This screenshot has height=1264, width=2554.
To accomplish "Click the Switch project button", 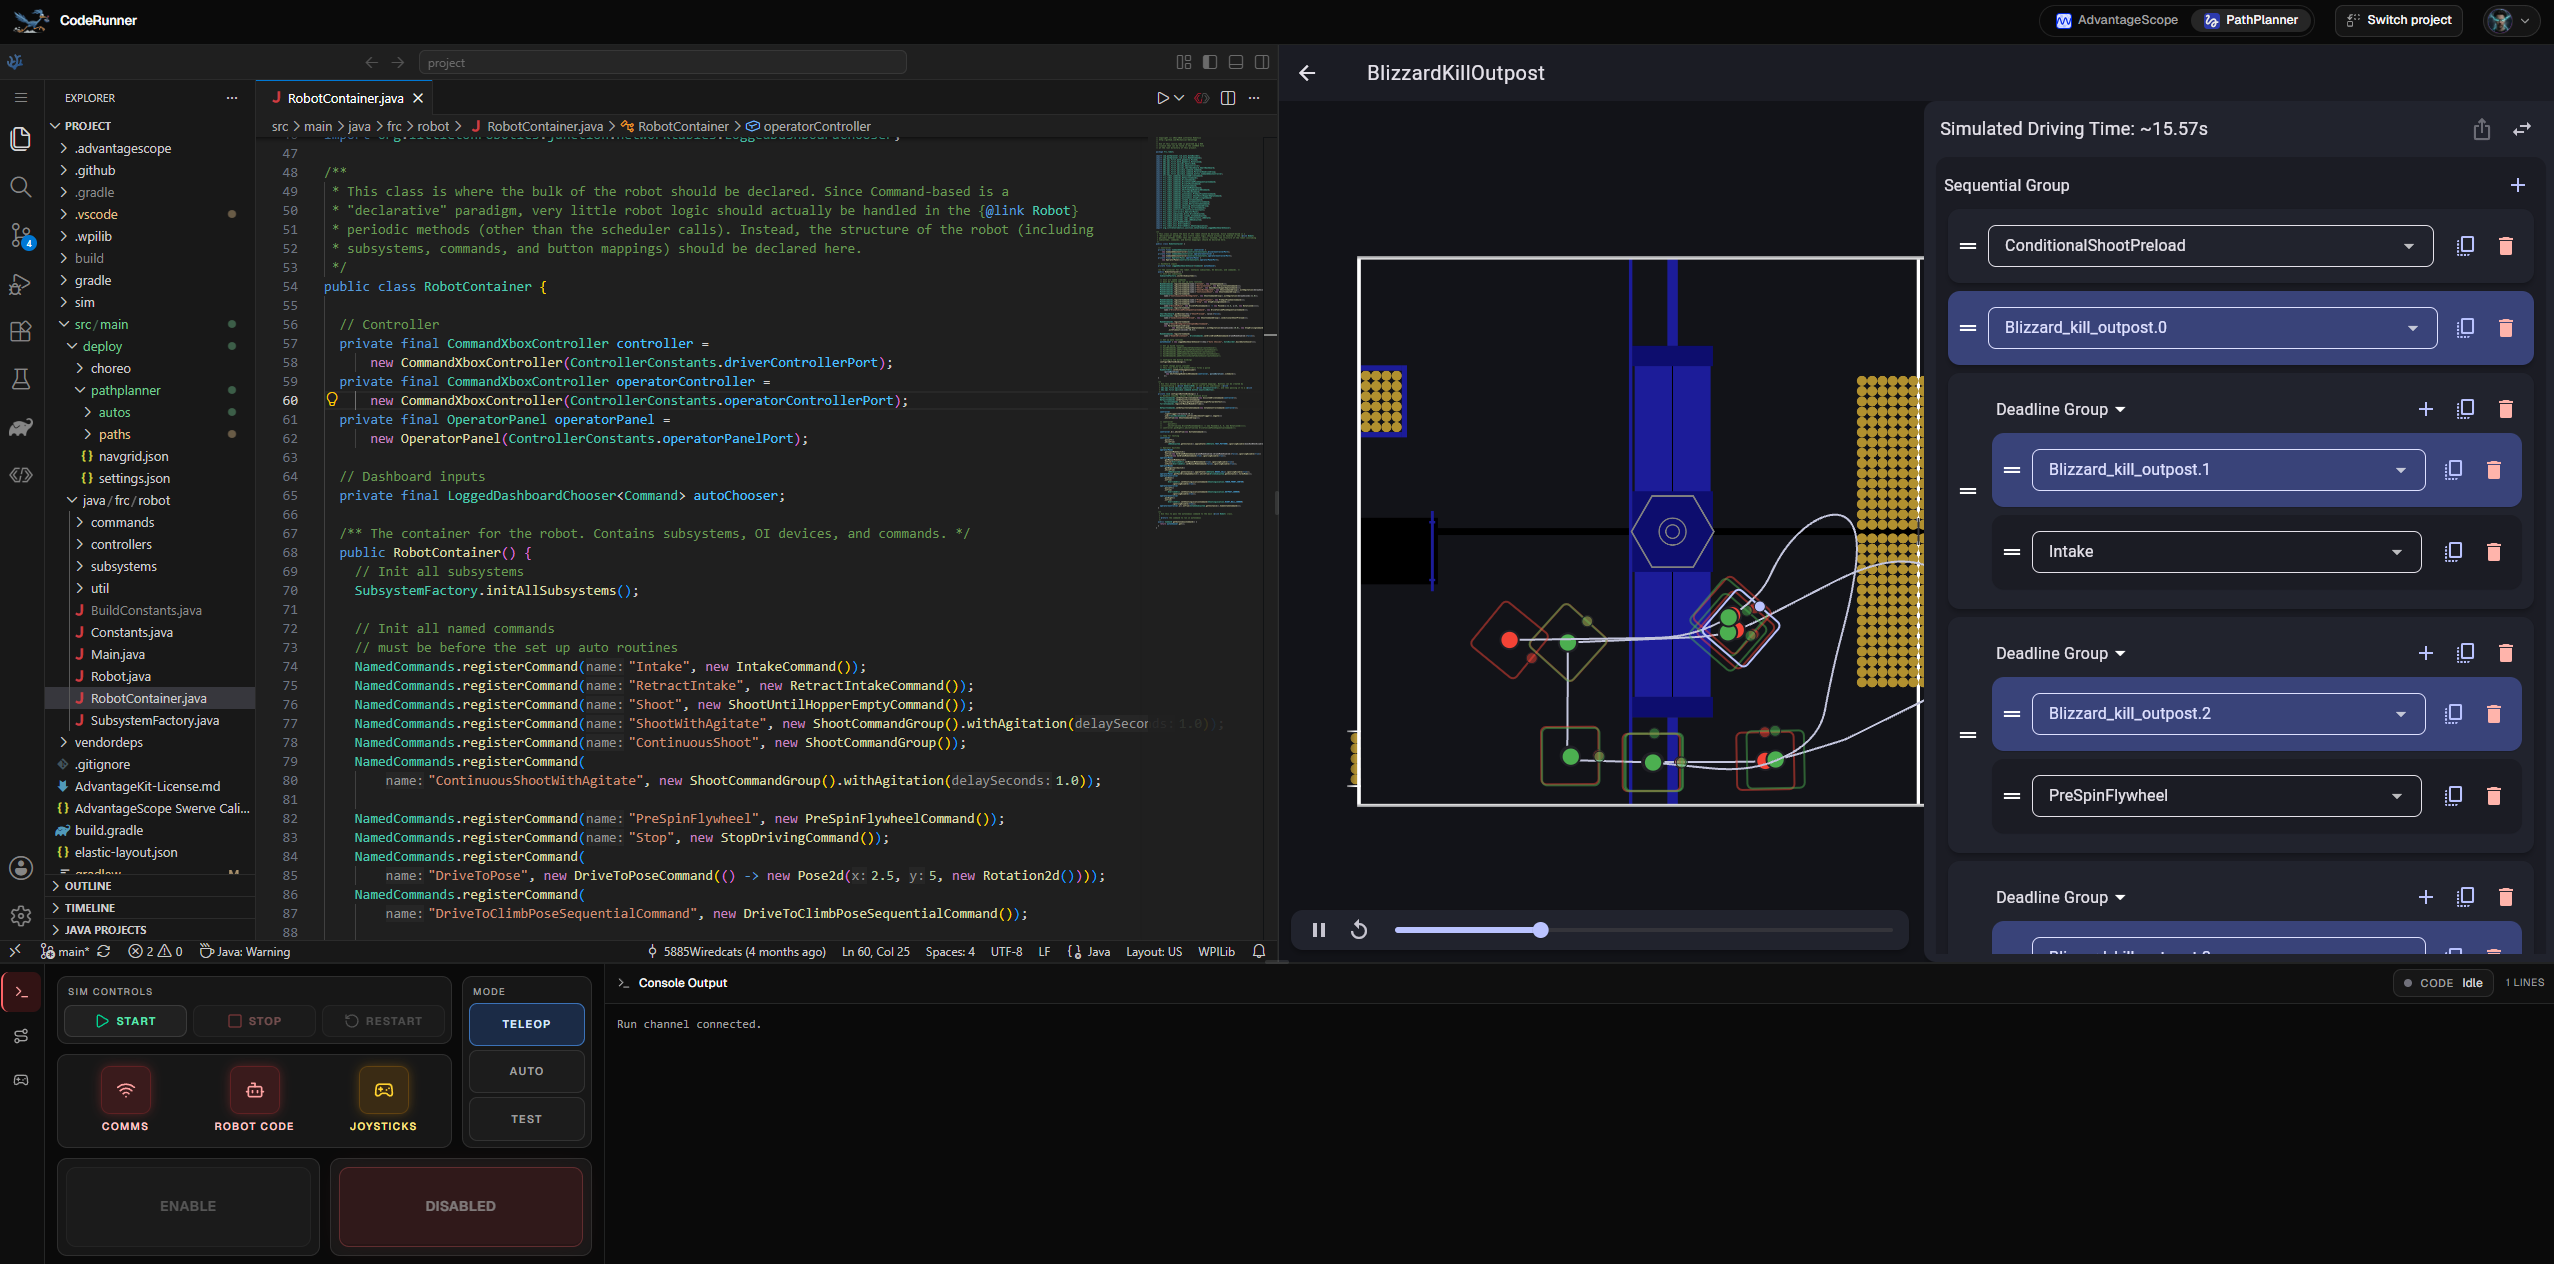I will (2398, 20).
